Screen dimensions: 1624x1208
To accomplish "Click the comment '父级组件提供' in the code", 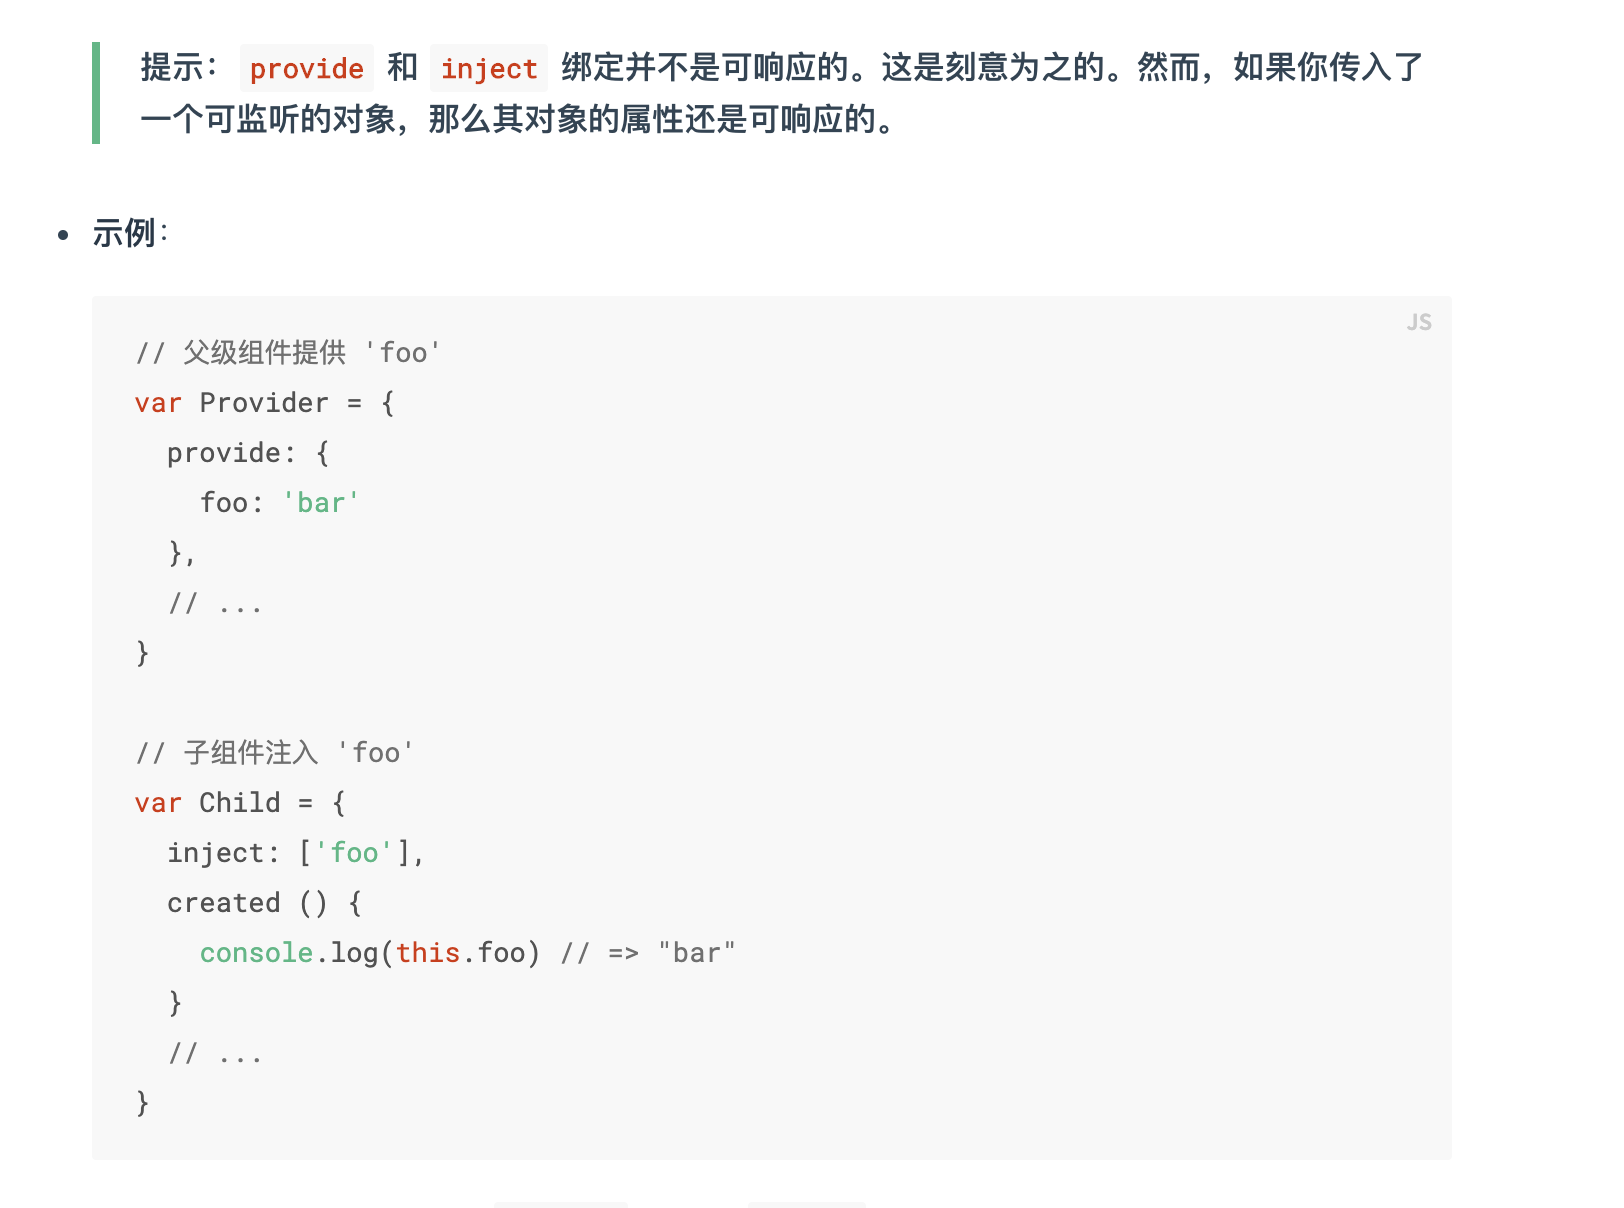I will [x=265, y=353].
